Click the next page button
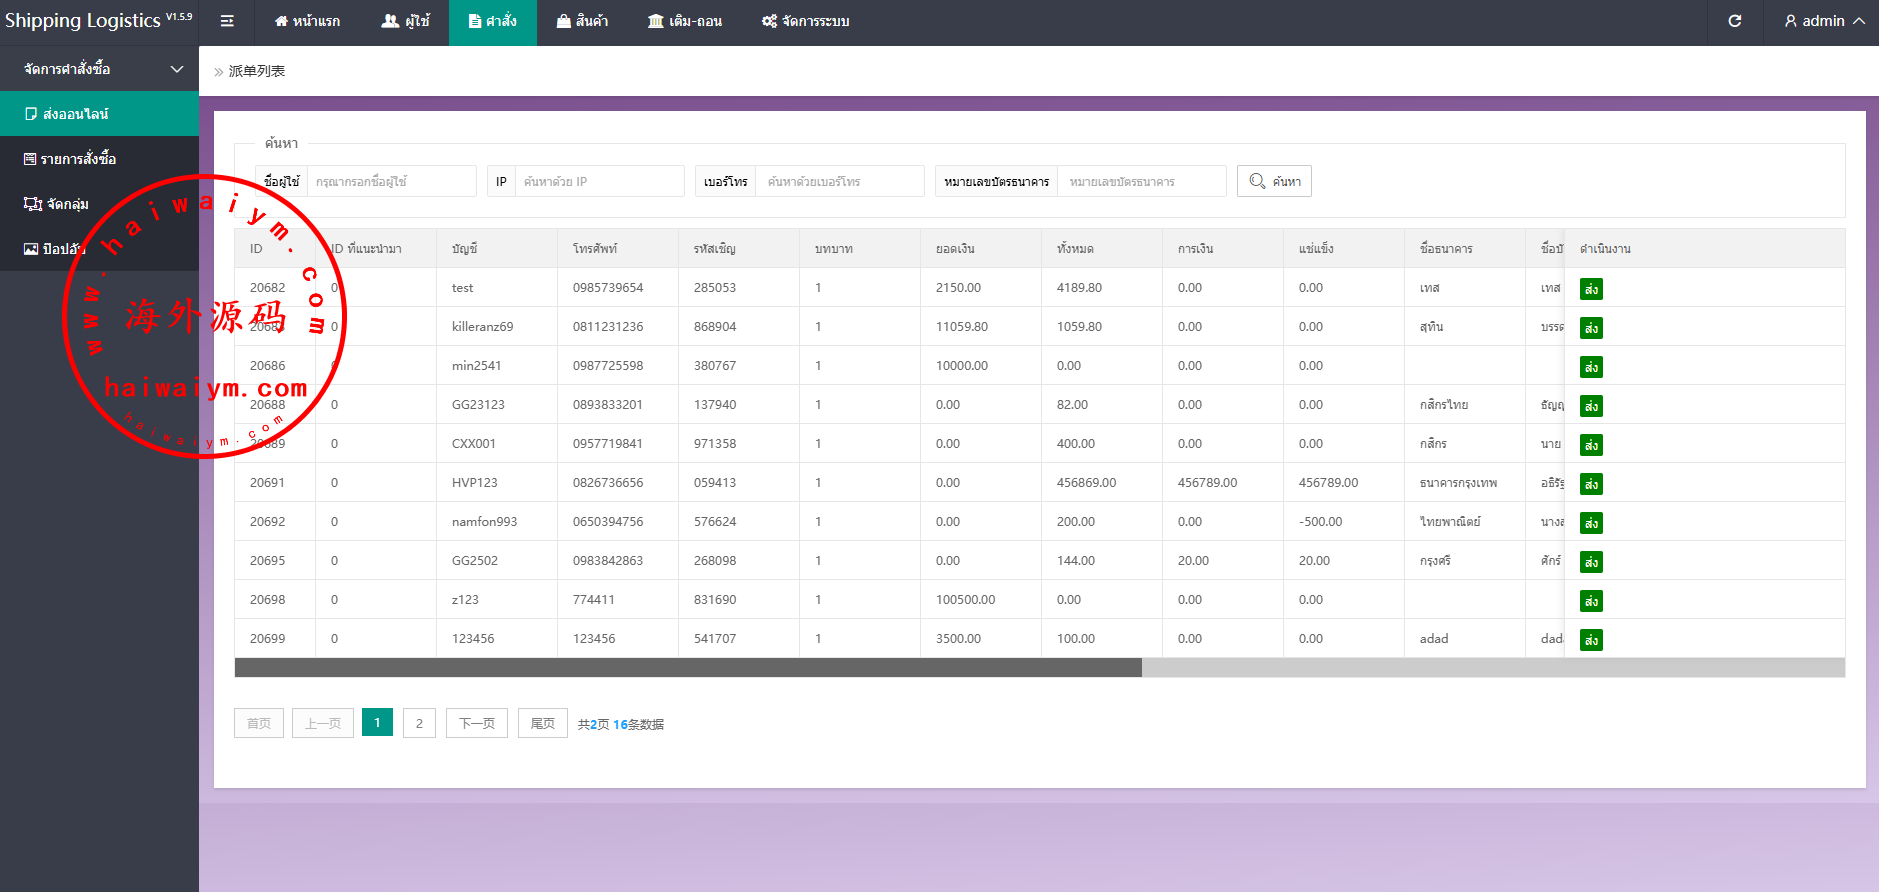The width and height of the screenshot is (1879, 892). click(x=476, y=723)
